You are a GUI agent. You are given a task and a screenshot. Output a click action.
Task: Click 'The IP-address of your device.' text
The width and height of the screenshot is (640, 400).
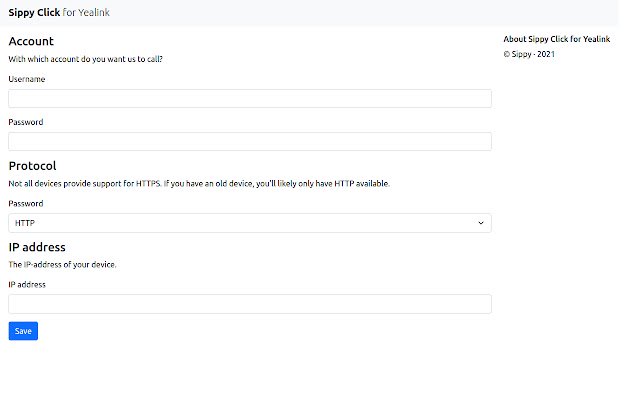(x=62, y=264)
